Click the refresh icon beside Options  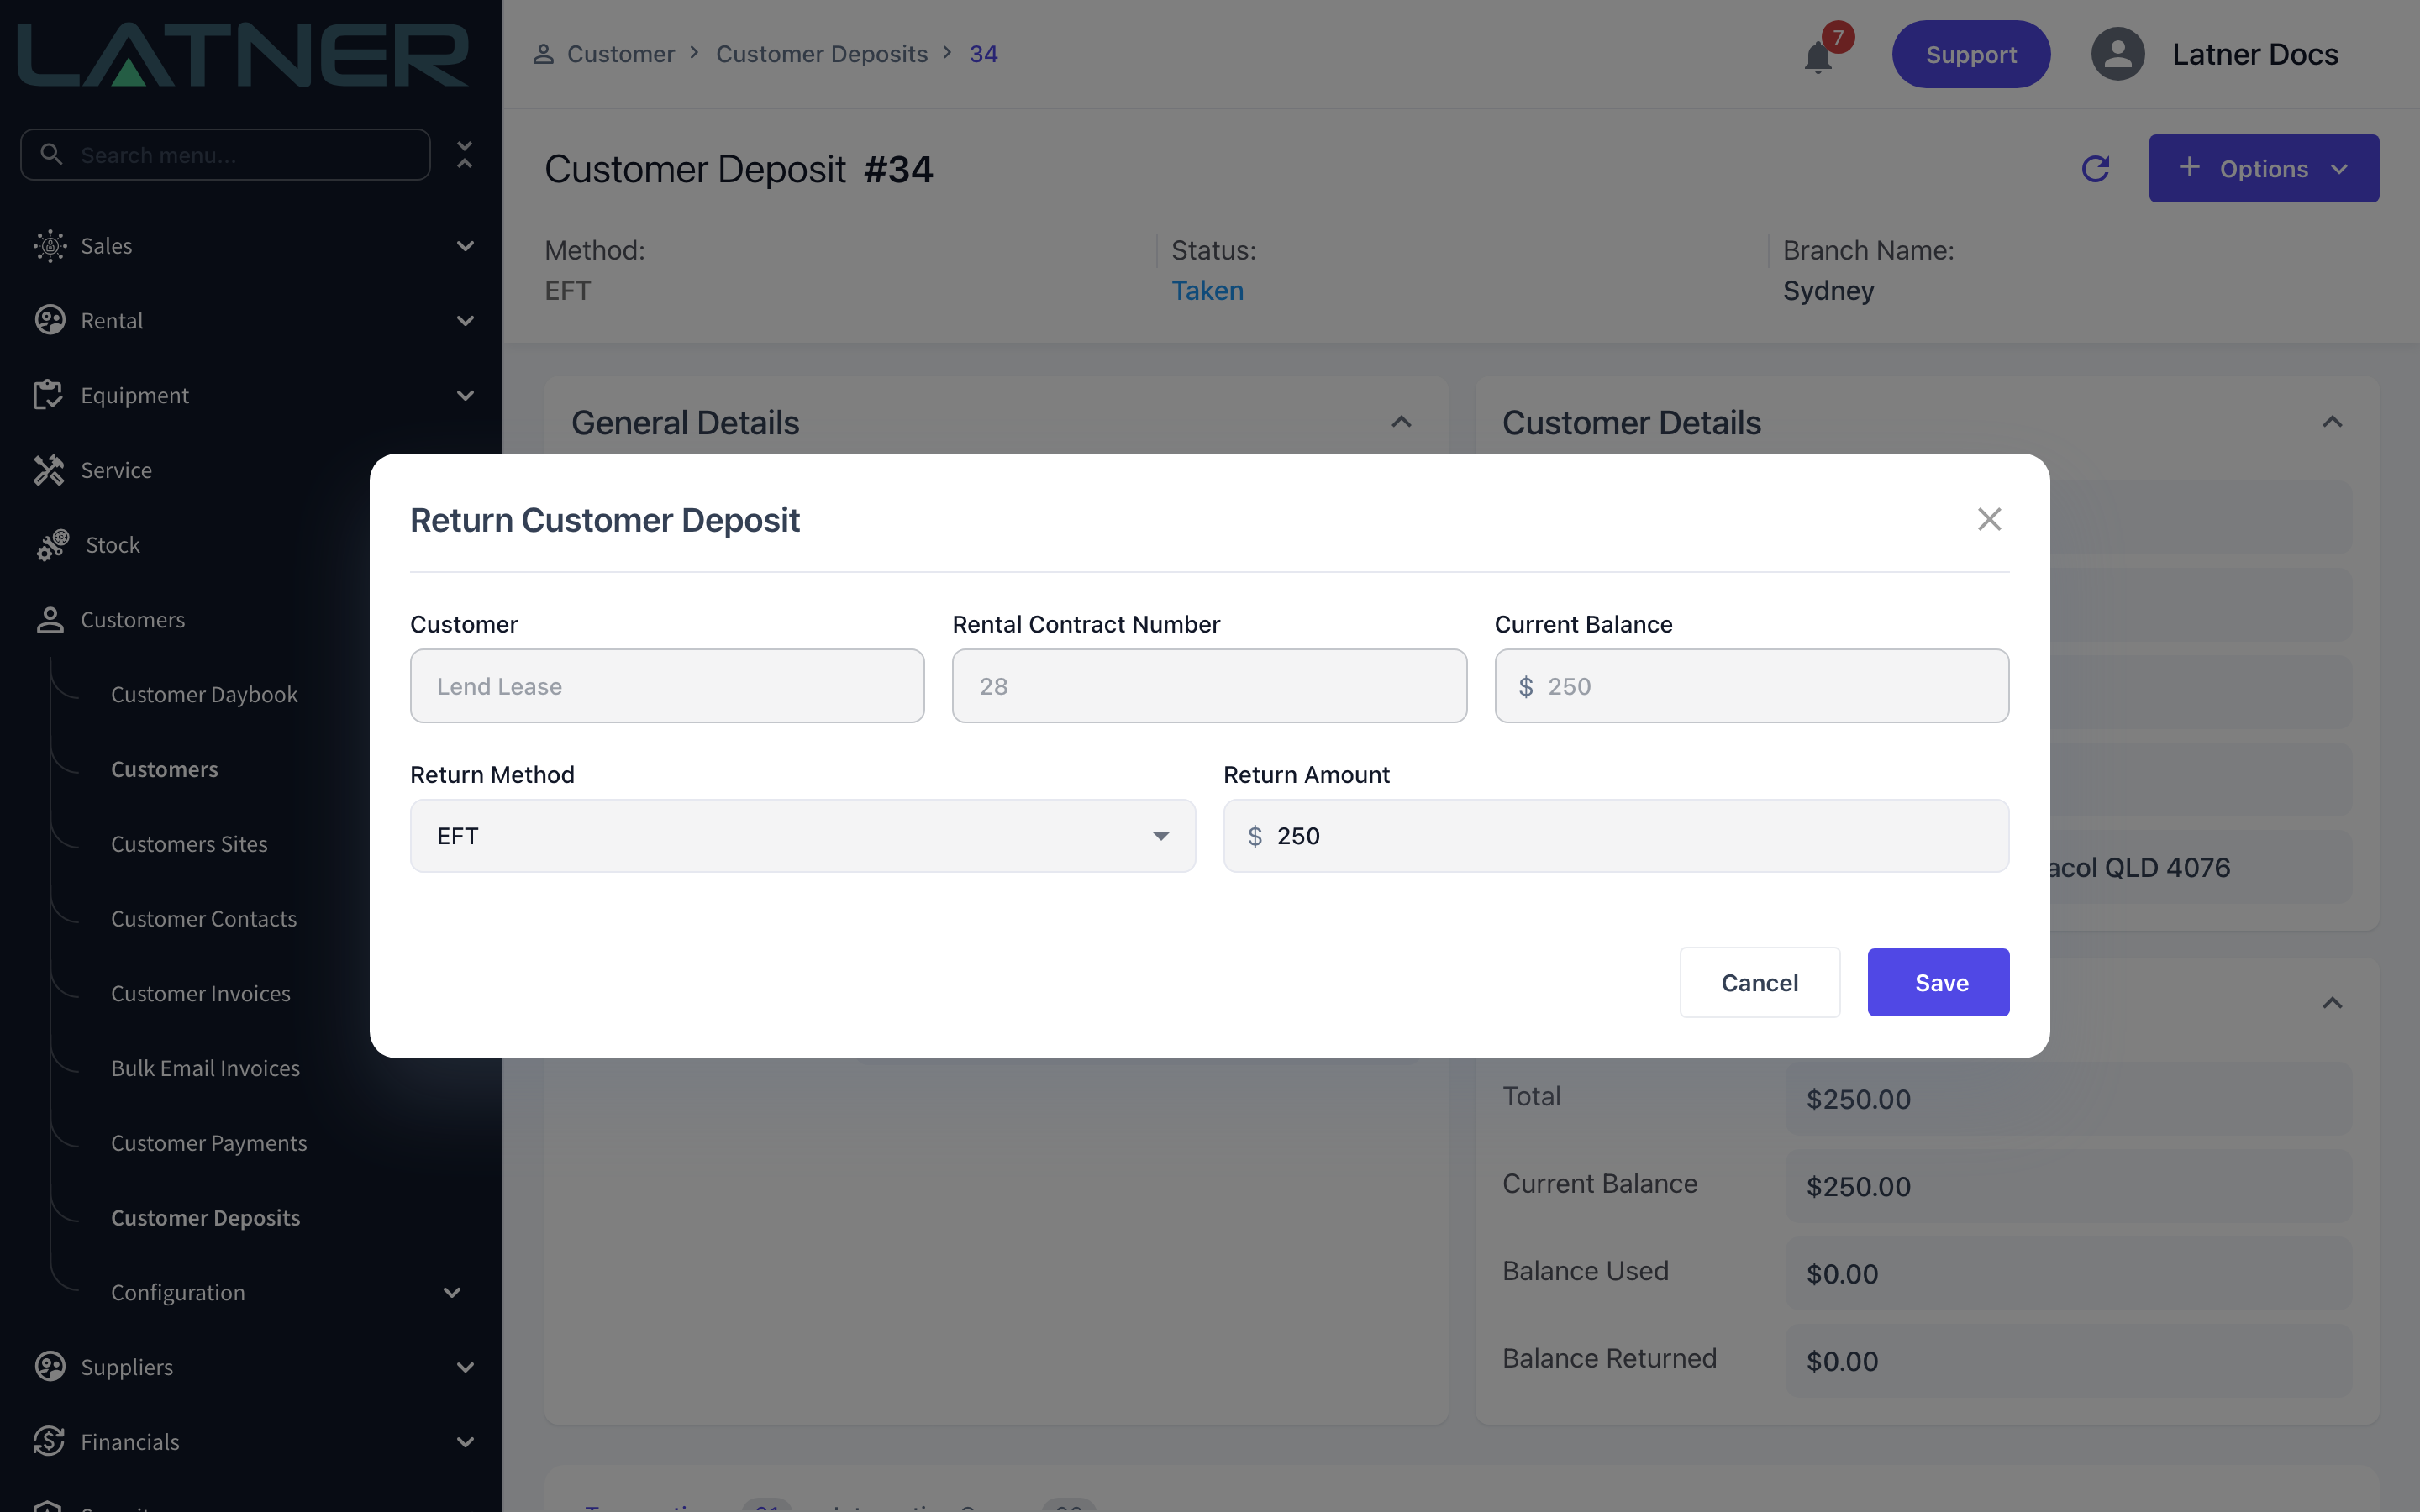[2095, 168]
